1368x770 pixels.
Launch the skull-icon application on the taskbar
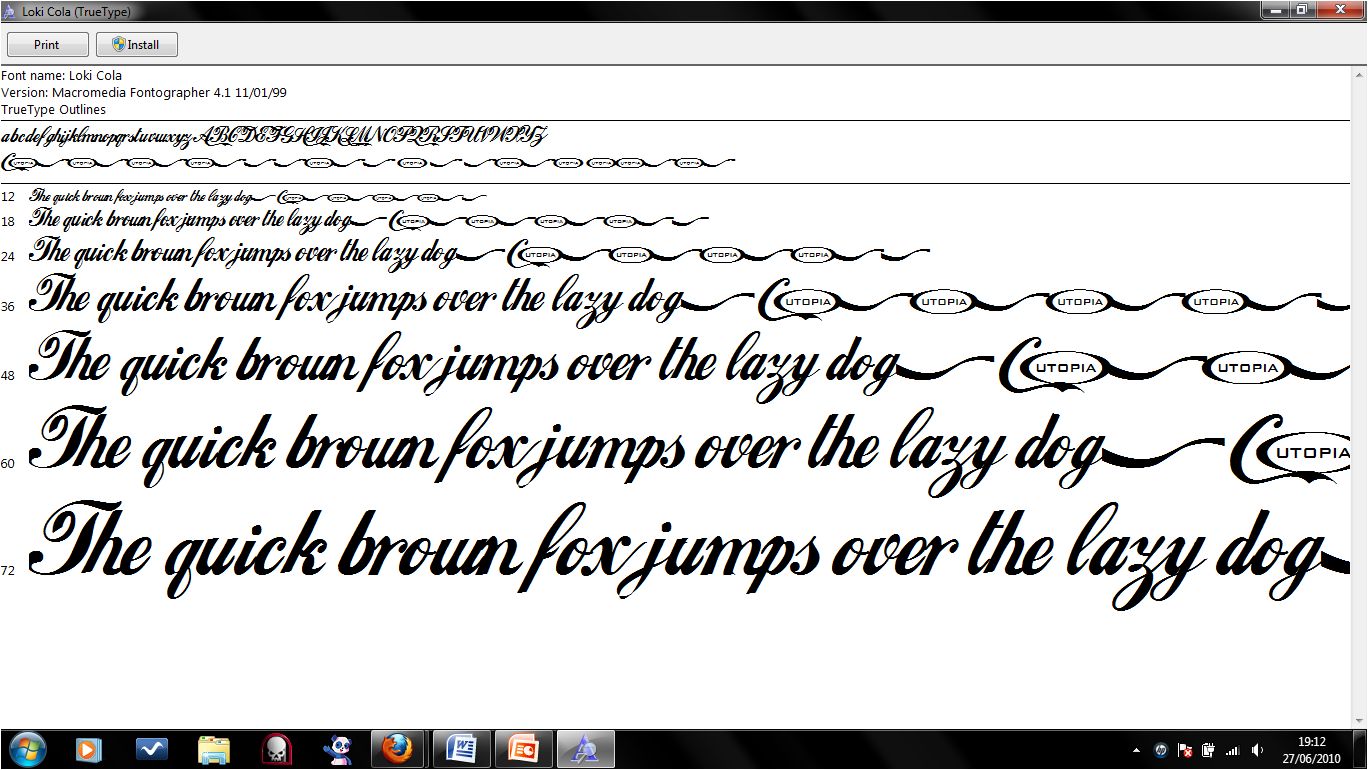[x=276, y=748]
